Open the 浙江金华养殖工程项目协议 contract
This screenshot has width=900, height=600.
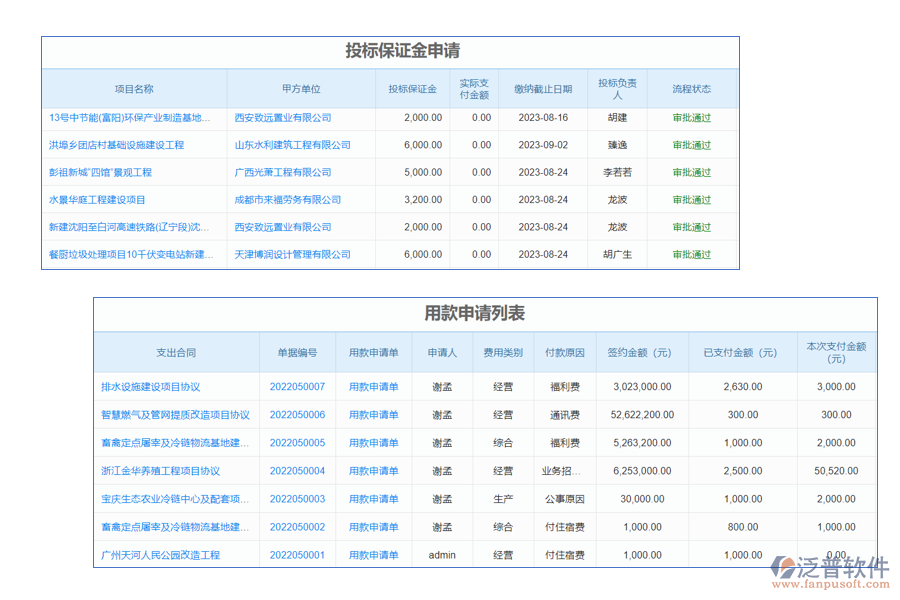coord(160,471)
